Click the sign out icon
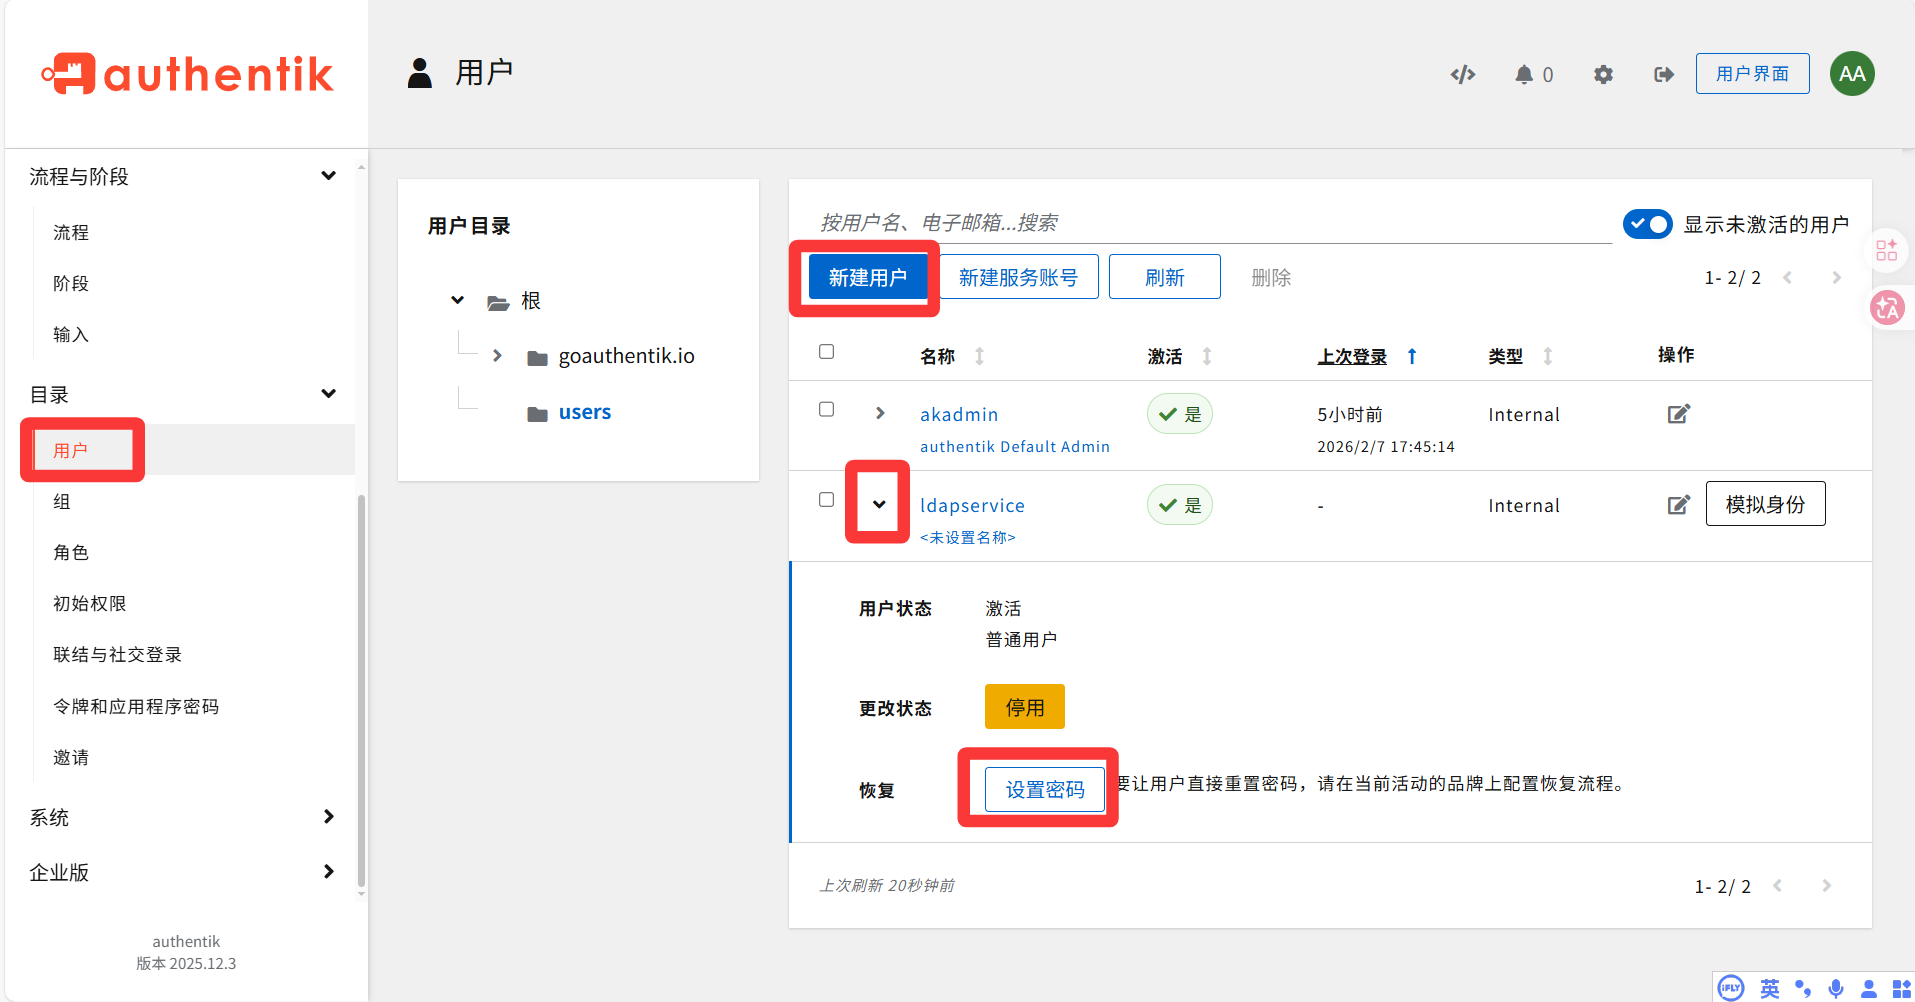1915x1002 pixels. (x=1663, y=75)
